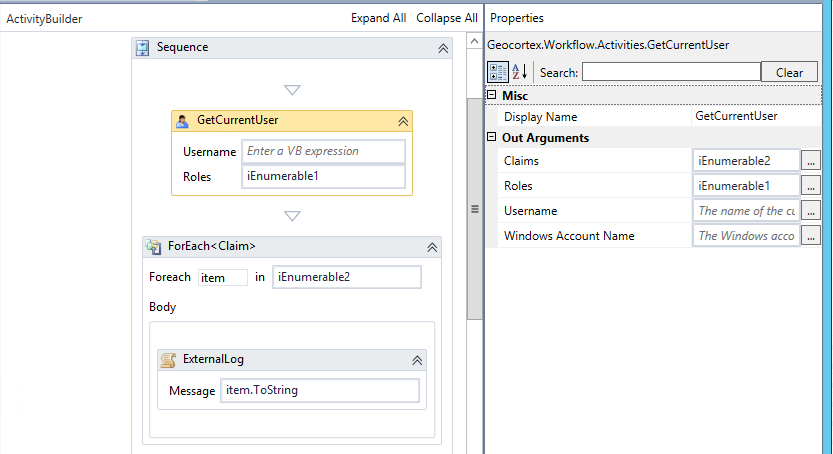833x454 pixels.
Task: Click the ForEach iEnumerable2 collection field
Action: pyautogui.click(x=347, y=277)
